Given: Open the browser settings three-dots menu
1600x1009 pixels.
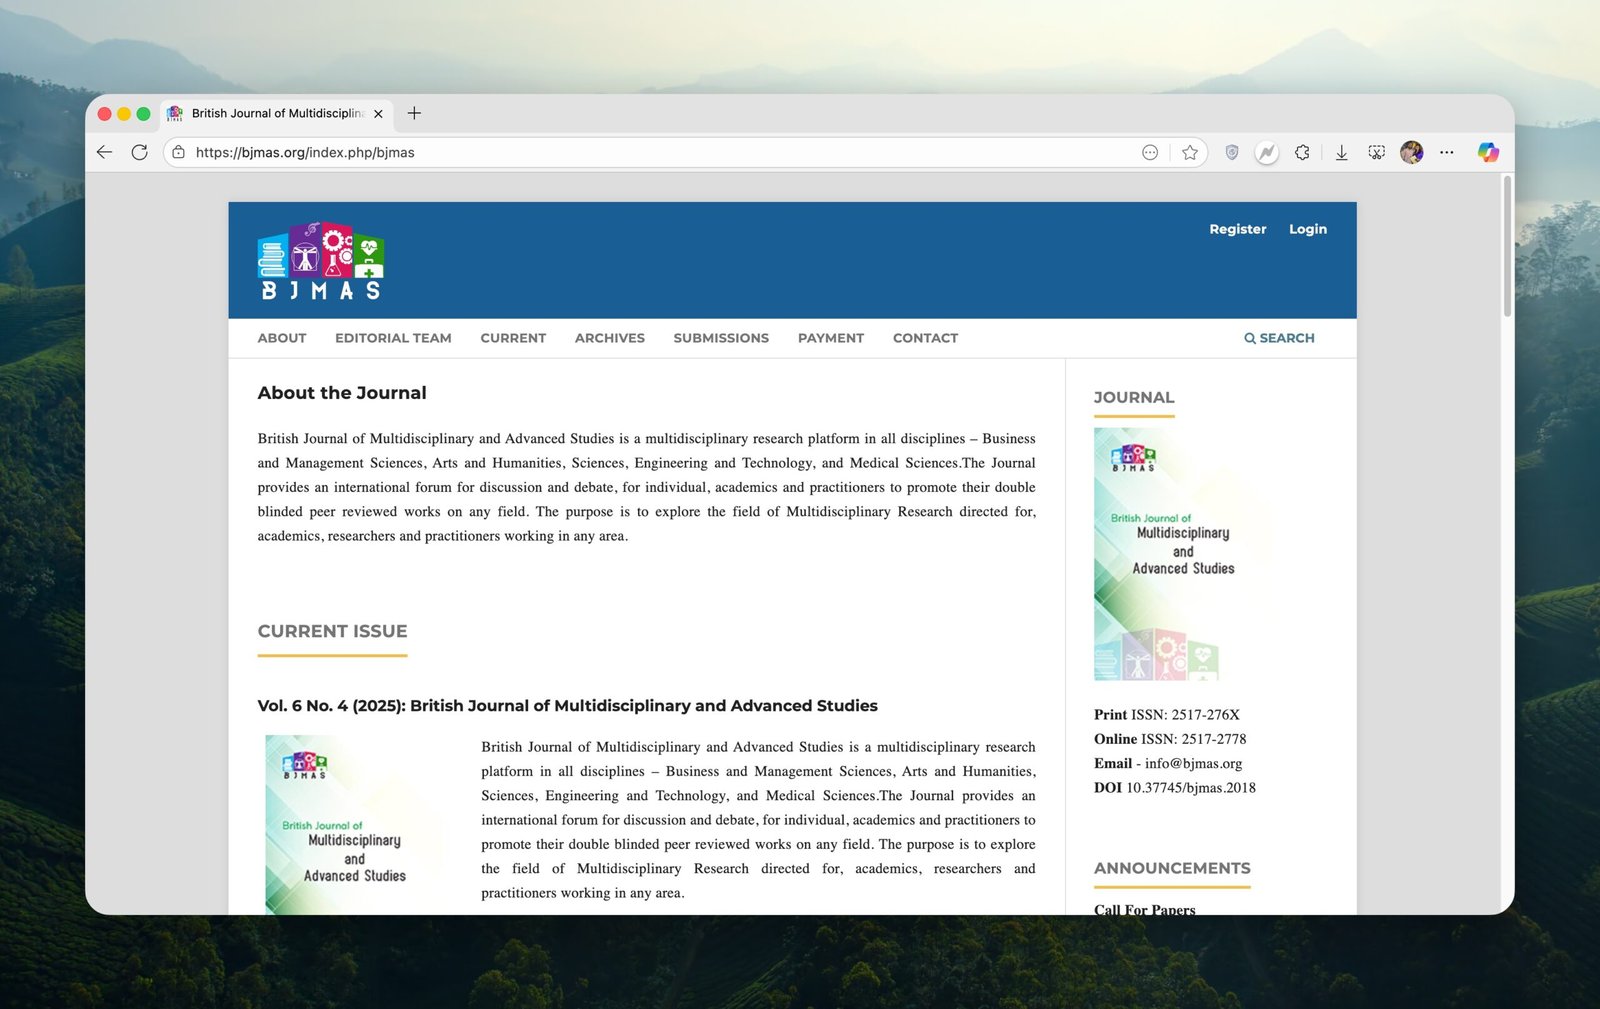Looking at the screenshot, I should pyautogui.click(x=1446, y=152).
